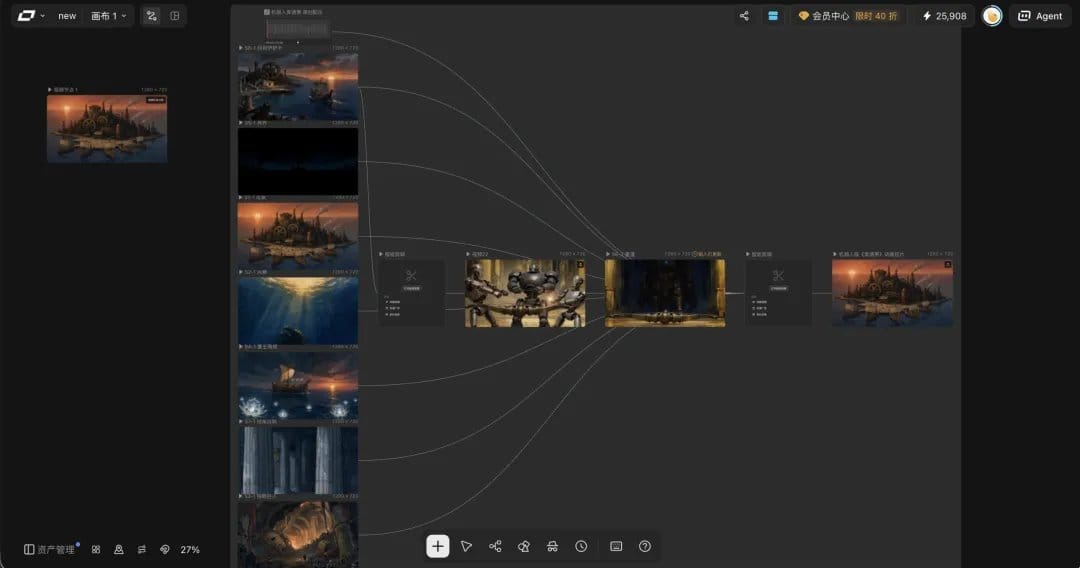This screenshot has width=1080, height=568.
Task: Switch to panel layout view icon
Action: 175,16
